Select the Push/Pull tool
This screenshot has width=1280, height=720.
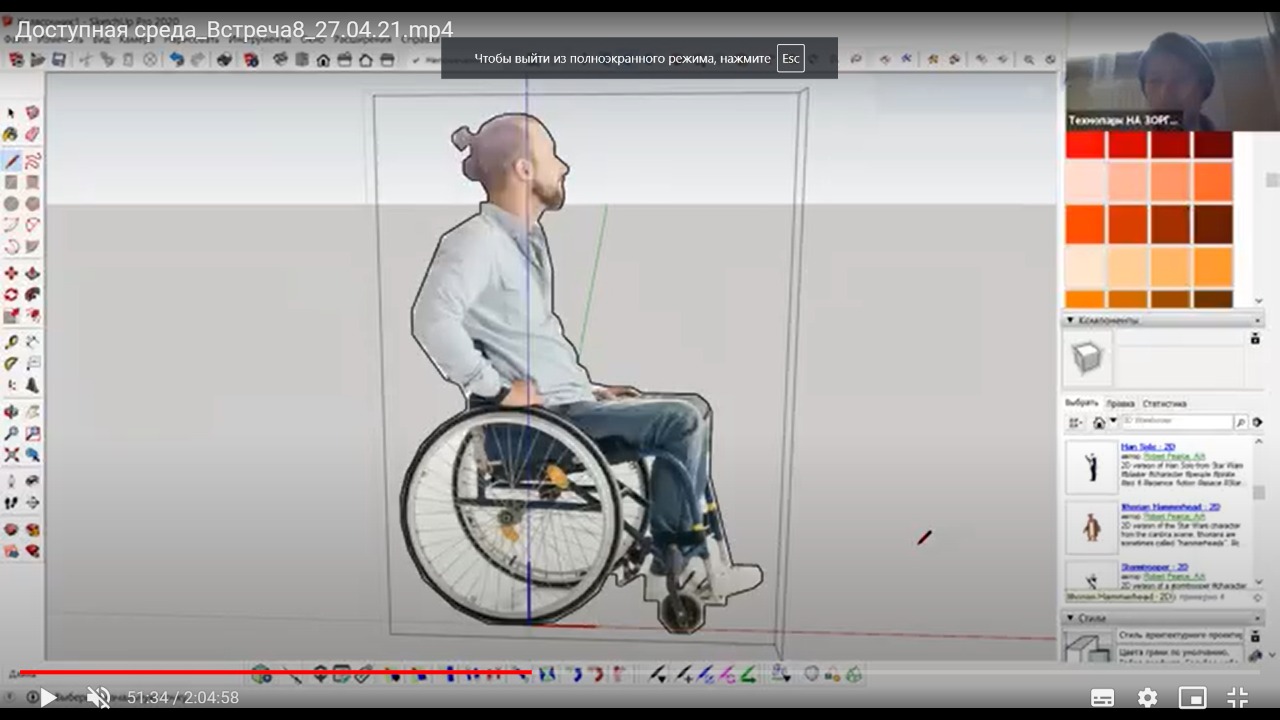[32, 272]
